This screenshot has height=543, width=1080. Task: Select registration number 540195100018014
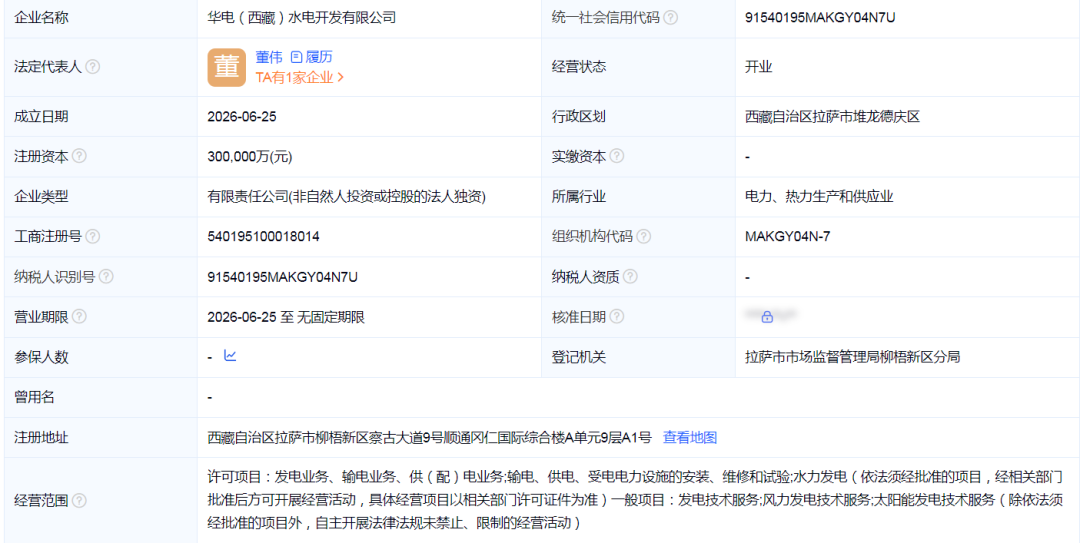(263, 236)
